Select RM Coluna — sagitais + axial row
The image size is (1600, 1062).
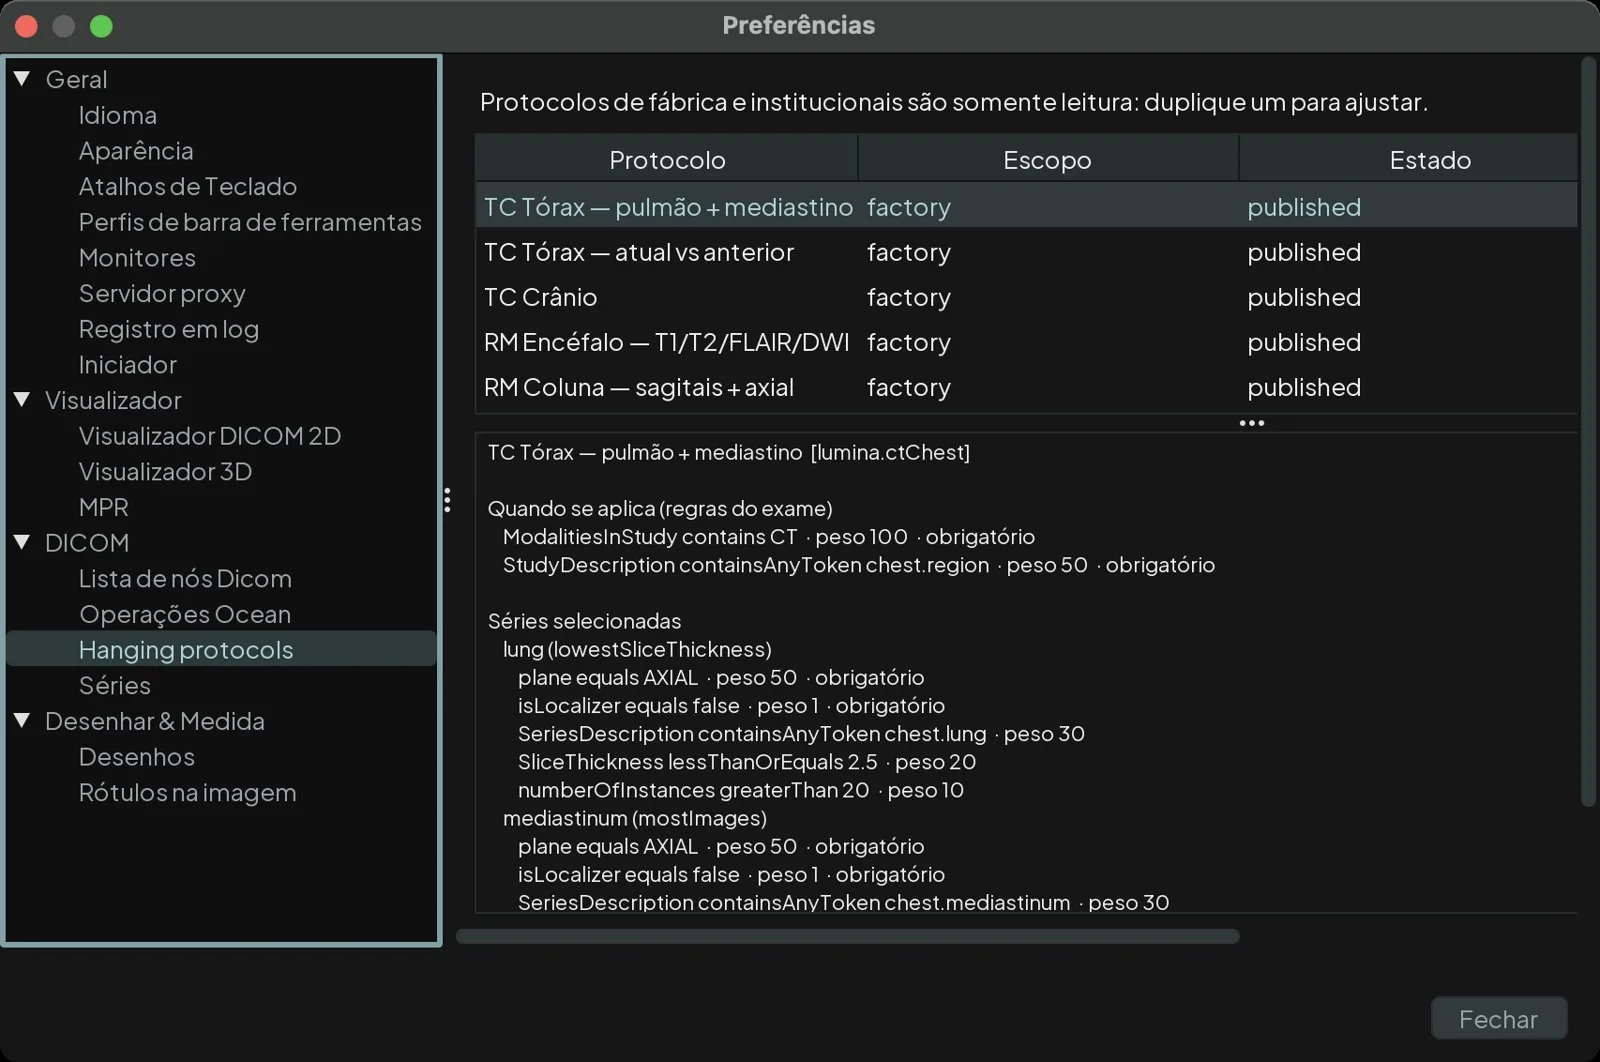coord(1026,387)
